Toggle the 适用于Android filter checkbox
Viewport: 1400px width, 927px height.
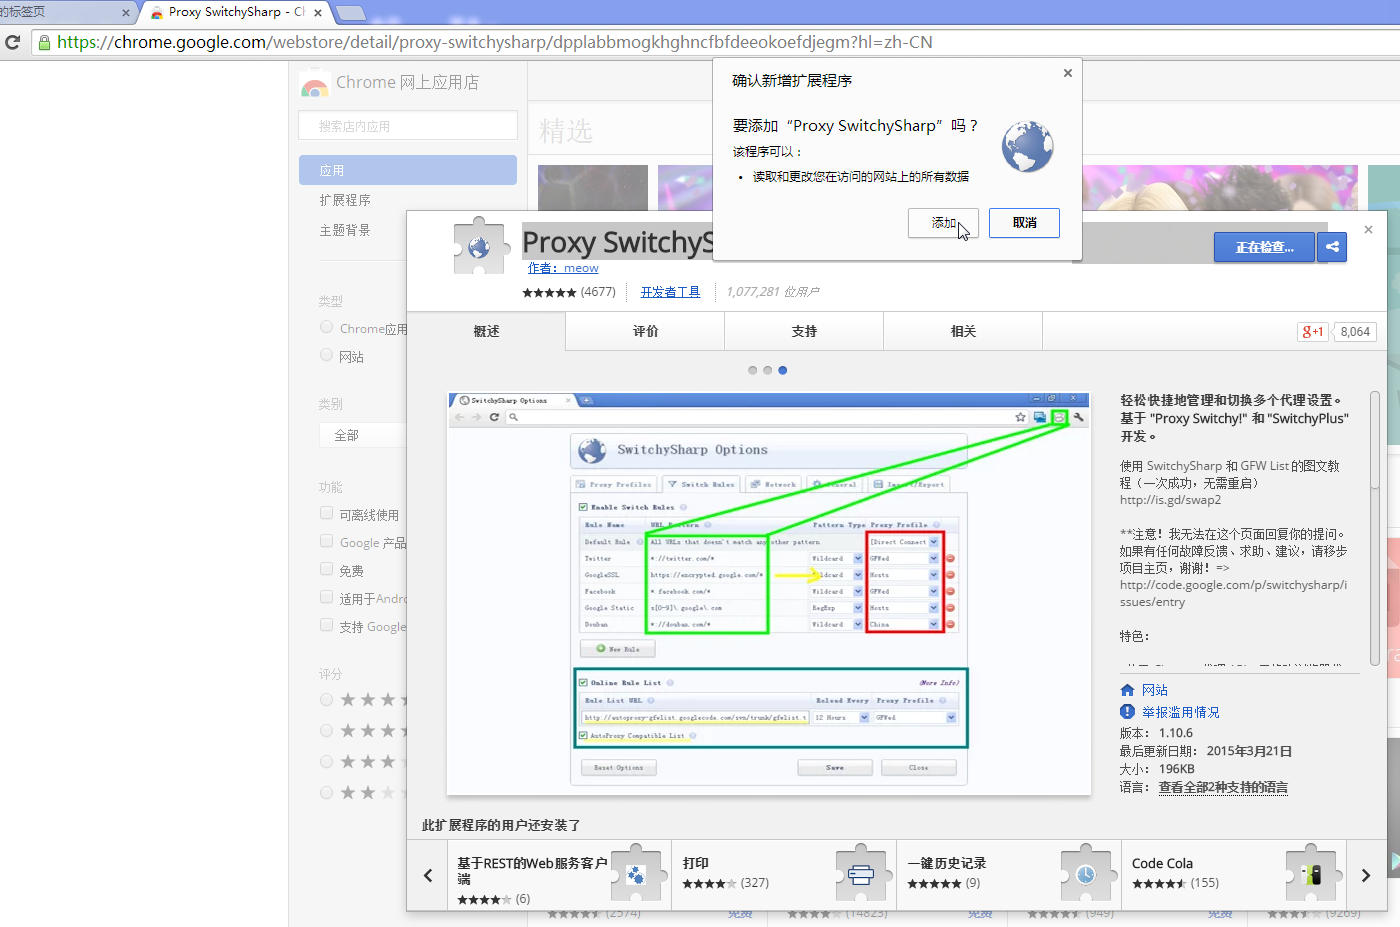pos(326,597)
